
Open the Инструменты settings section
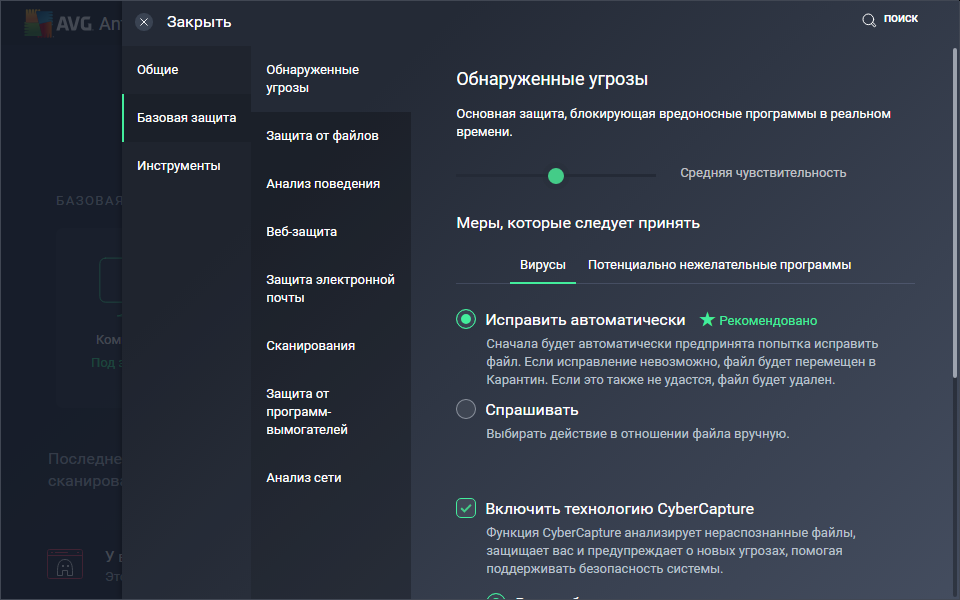(179, 166)
